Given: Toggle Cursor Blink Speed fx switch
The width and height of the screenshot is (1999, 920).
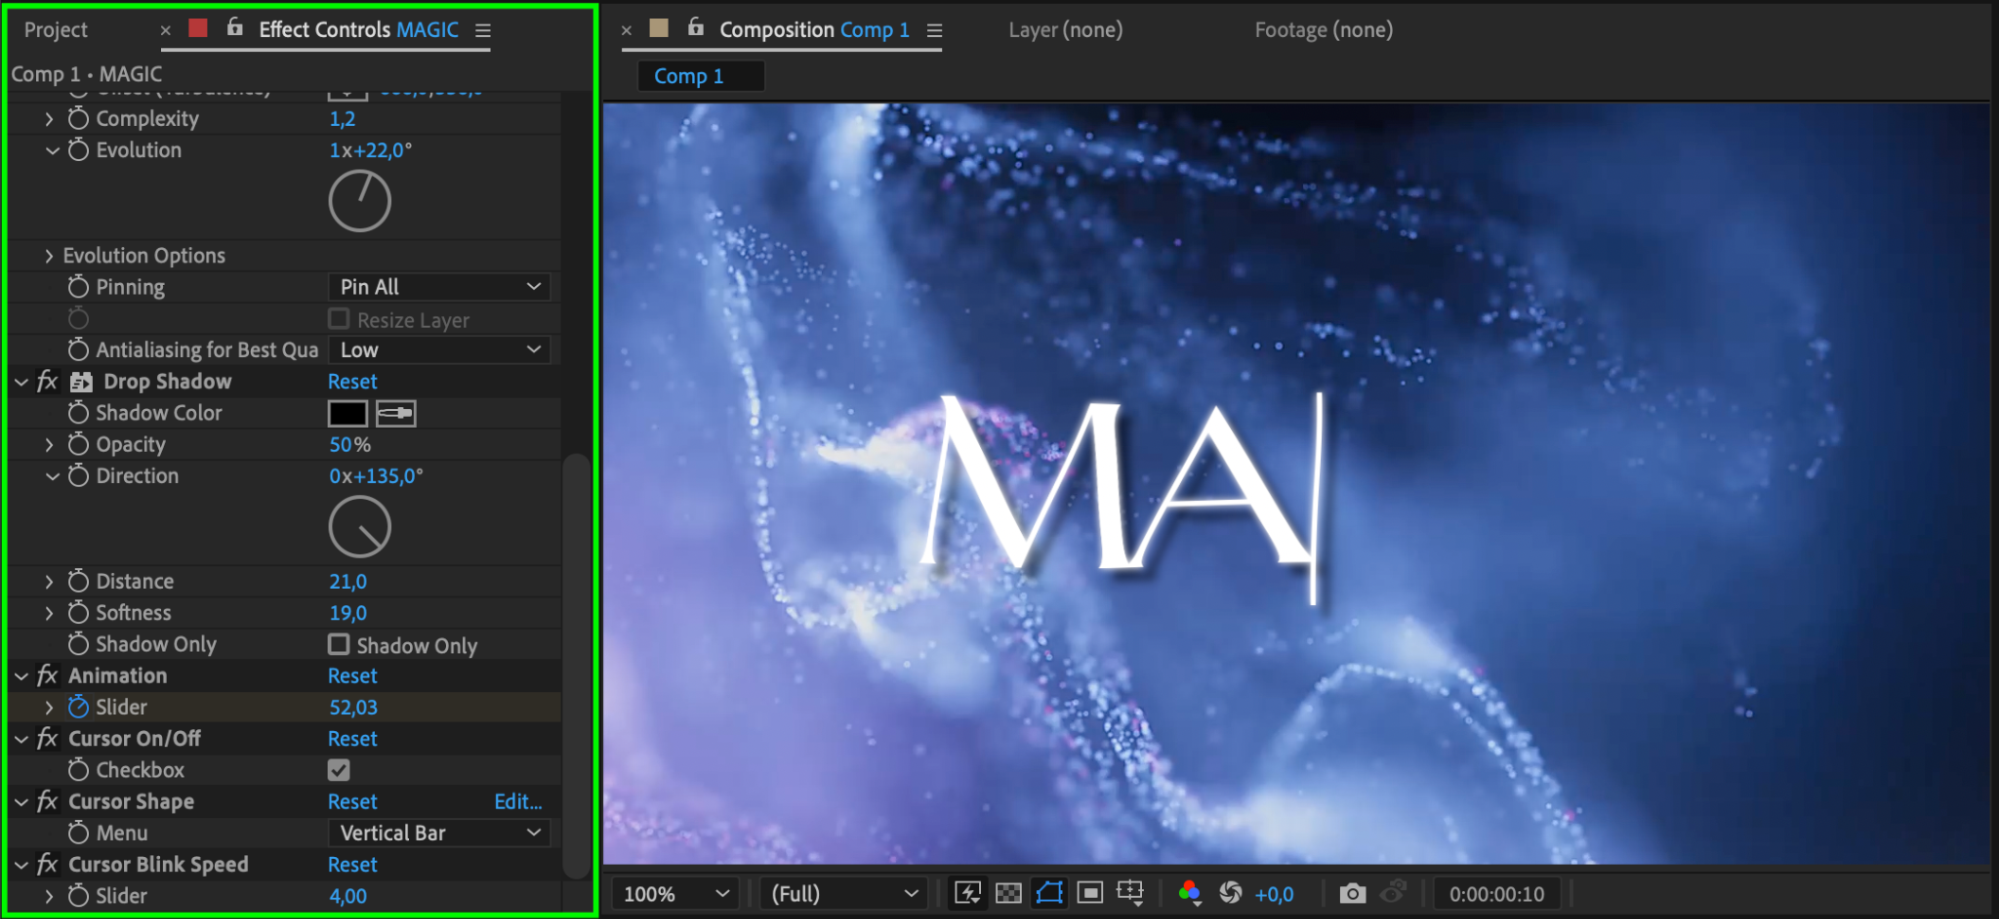Looking at the screenshot, I should 47,865.
